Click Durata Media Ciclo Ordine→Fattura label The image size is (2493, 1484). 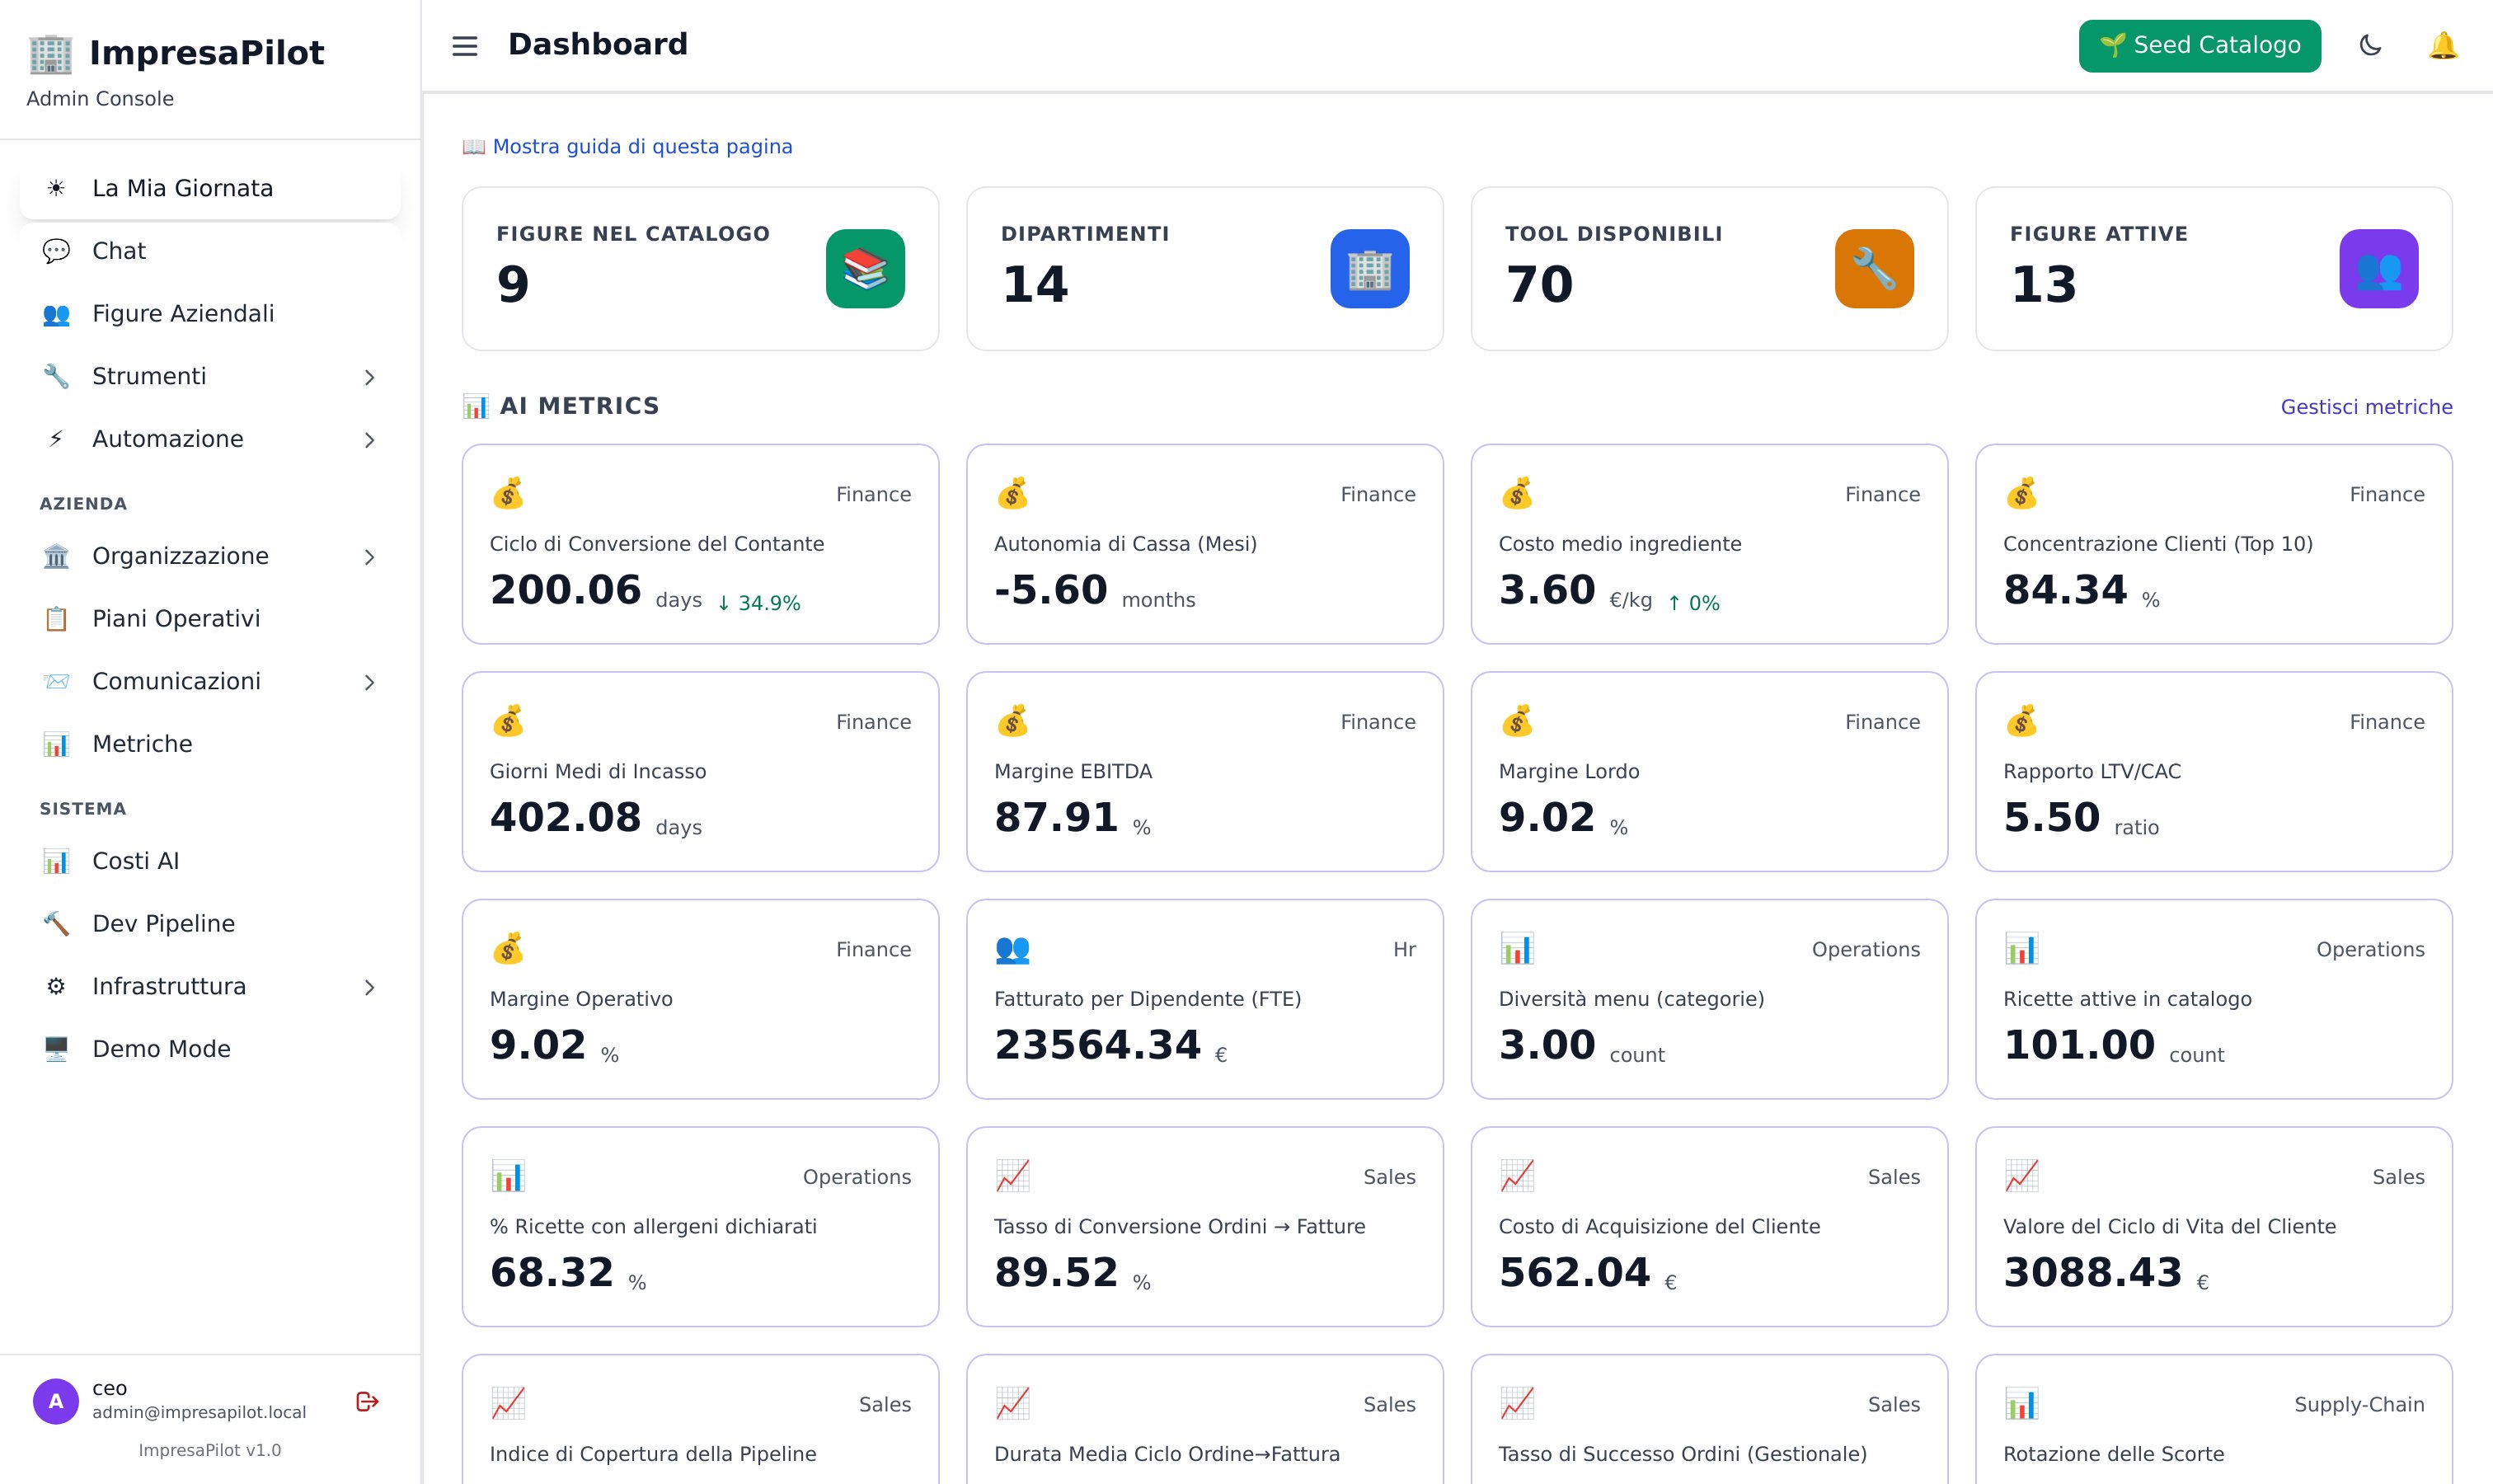coord(1166,1454)
